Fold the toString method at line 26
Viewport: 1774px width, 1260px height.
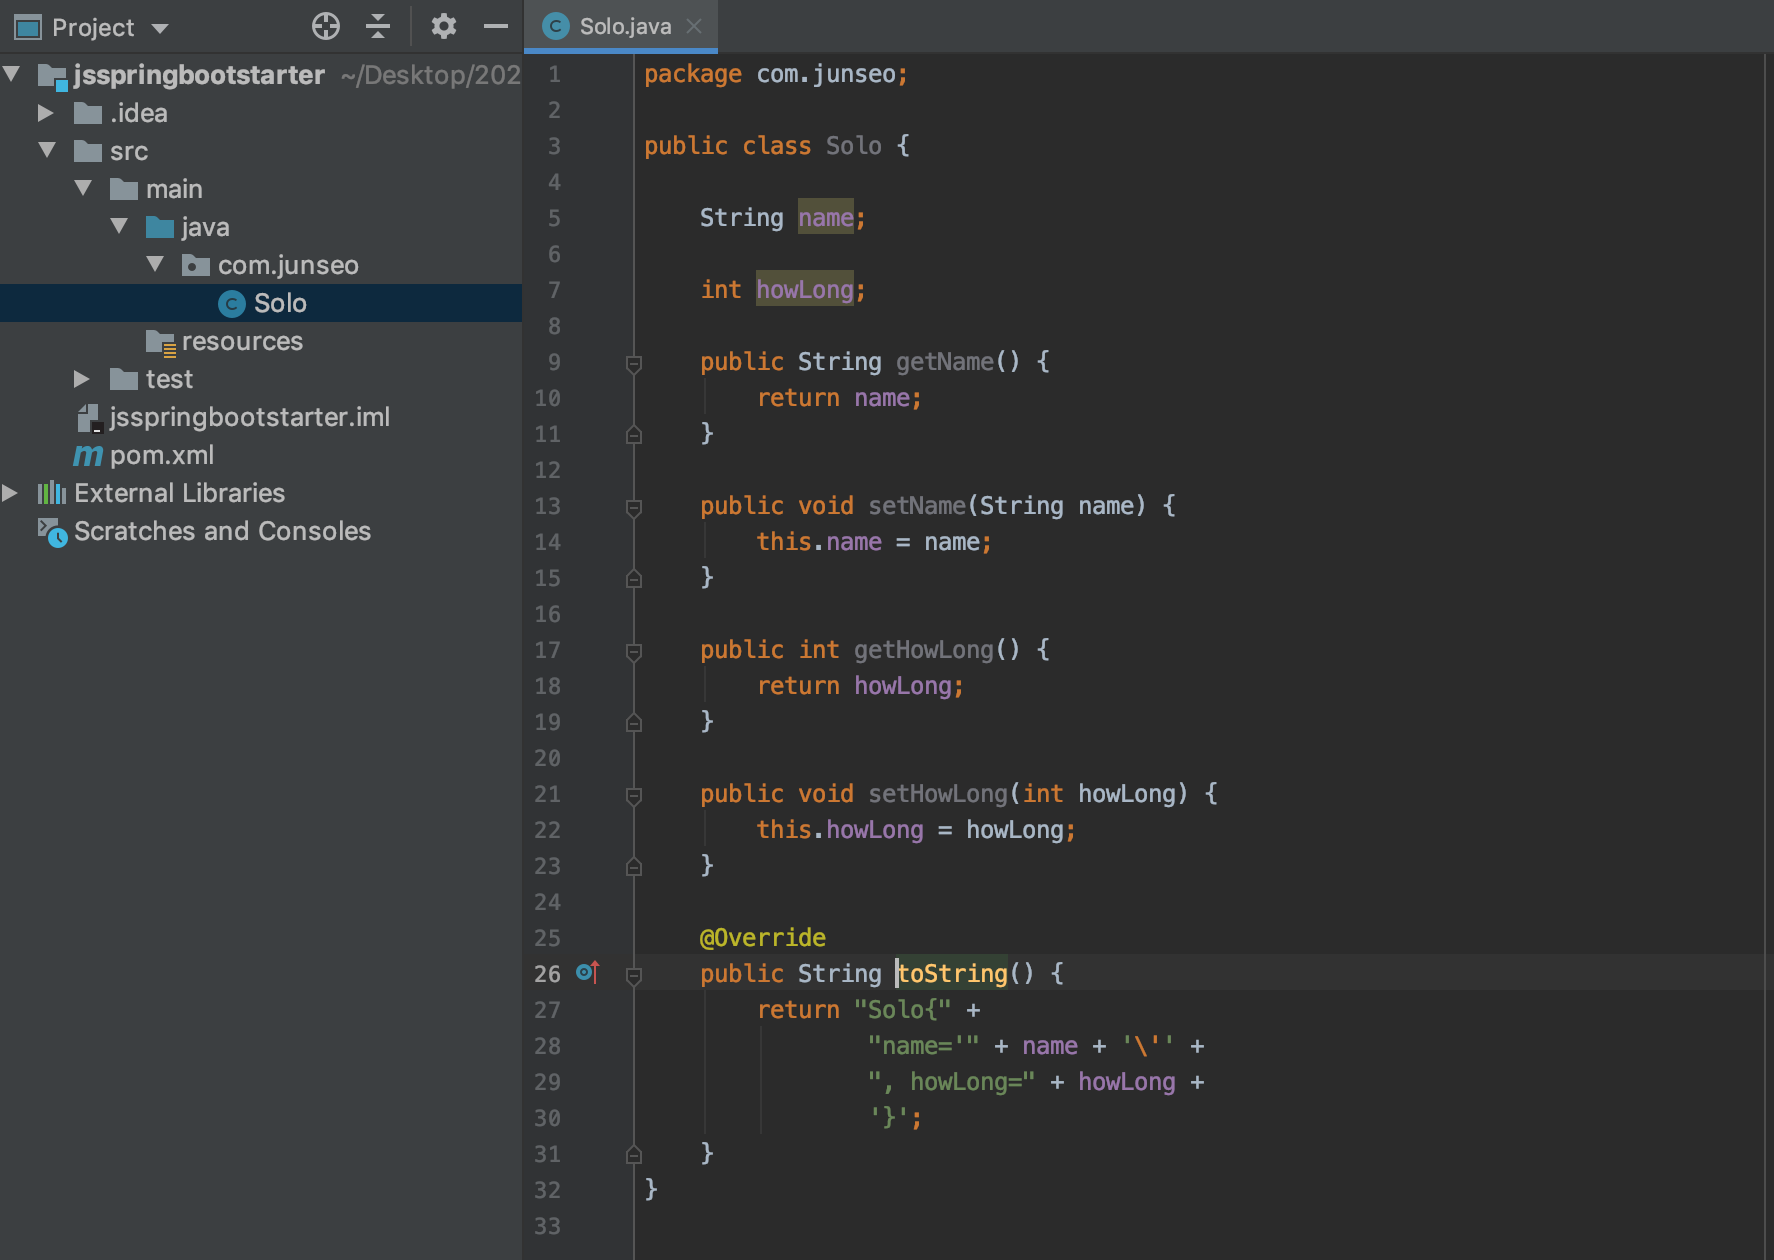click(634, 975)
